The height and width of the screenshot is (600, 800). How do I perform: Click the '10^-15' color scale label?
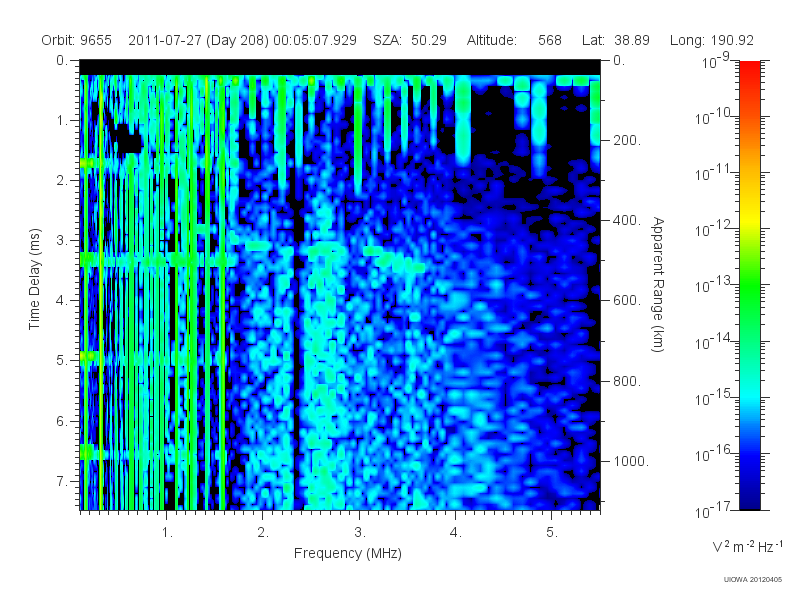pyautogui.click(x=713, y=397)
